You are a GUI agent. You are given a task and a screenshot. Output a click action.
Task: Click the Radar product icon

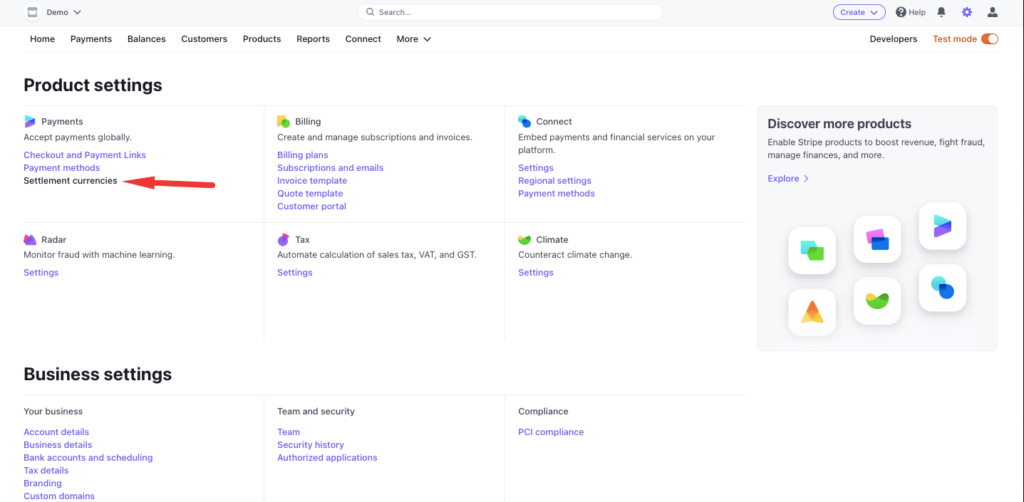coord(29,240)
